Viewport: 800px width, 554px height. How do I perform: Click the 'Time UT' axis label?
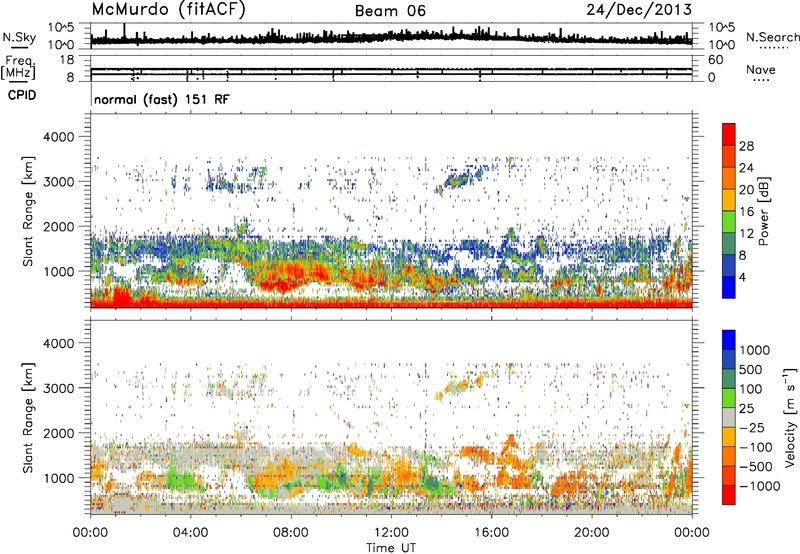pyautogui.click(x=391, y=548)
